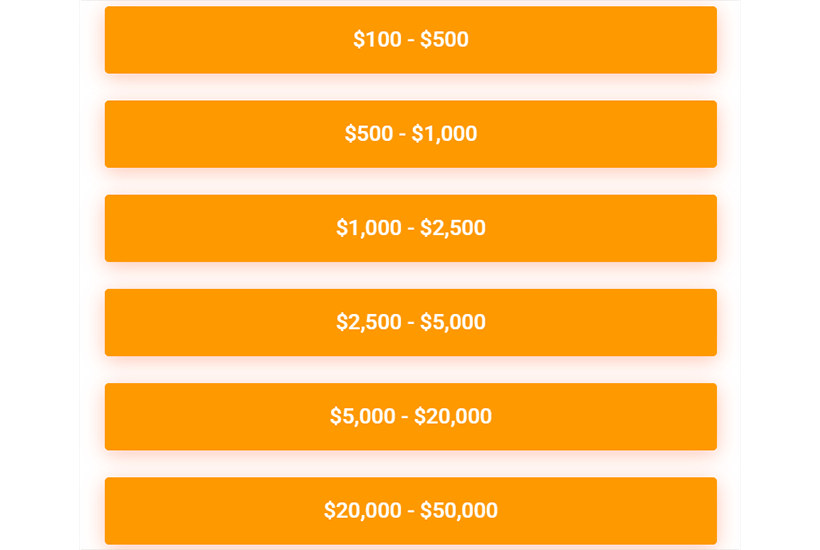820x550 pixels.
Task: Select the highest visible amount range
Action: click(x=410, y=510)
